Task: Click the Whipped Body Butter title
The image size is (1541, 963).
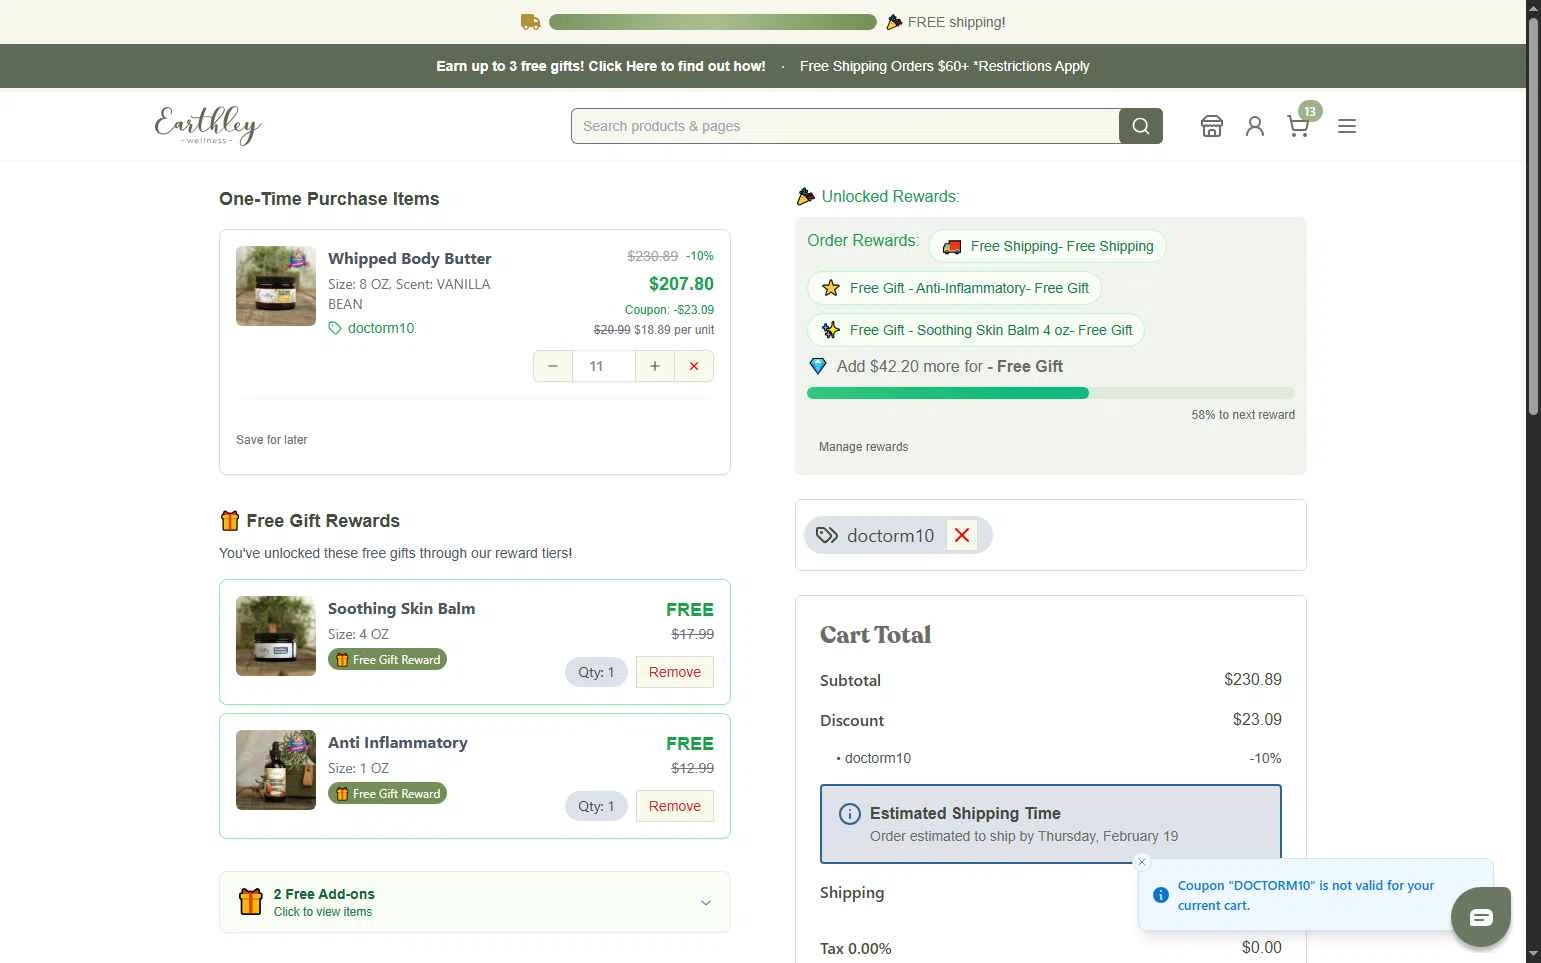Action: tap(410, 258)
